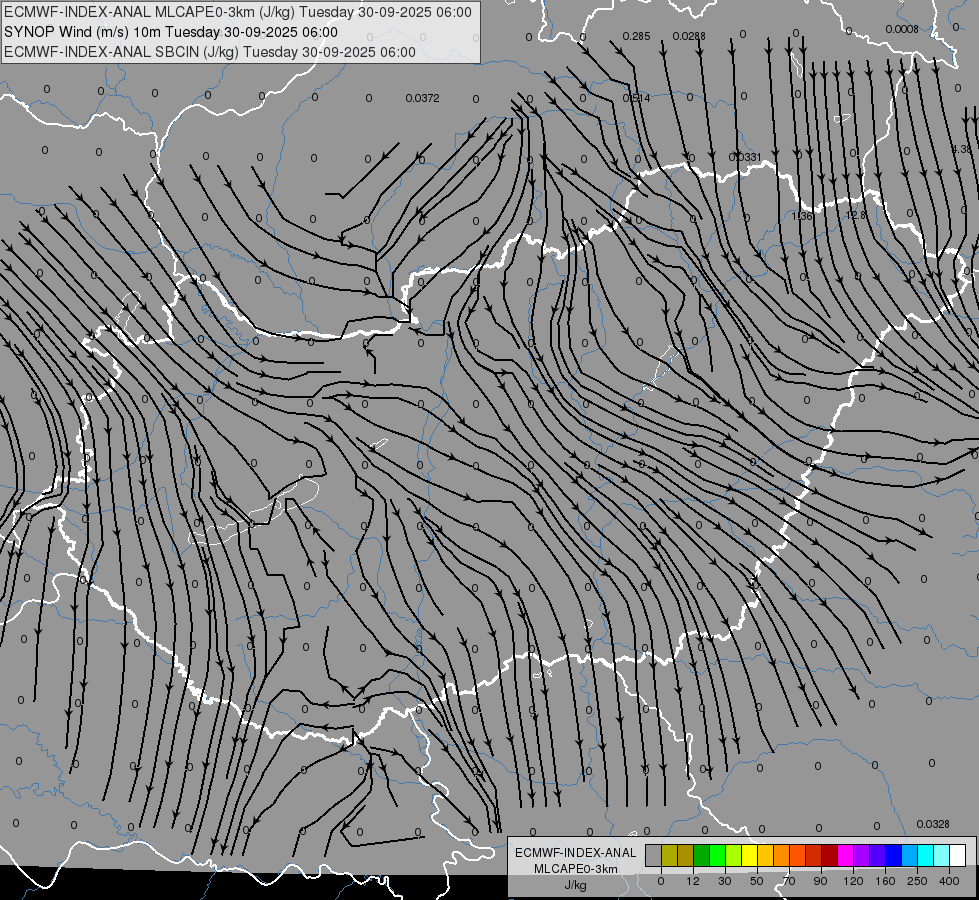
Task: Pick the pure yellow legend swatch
Action: (x=749, y=855)
